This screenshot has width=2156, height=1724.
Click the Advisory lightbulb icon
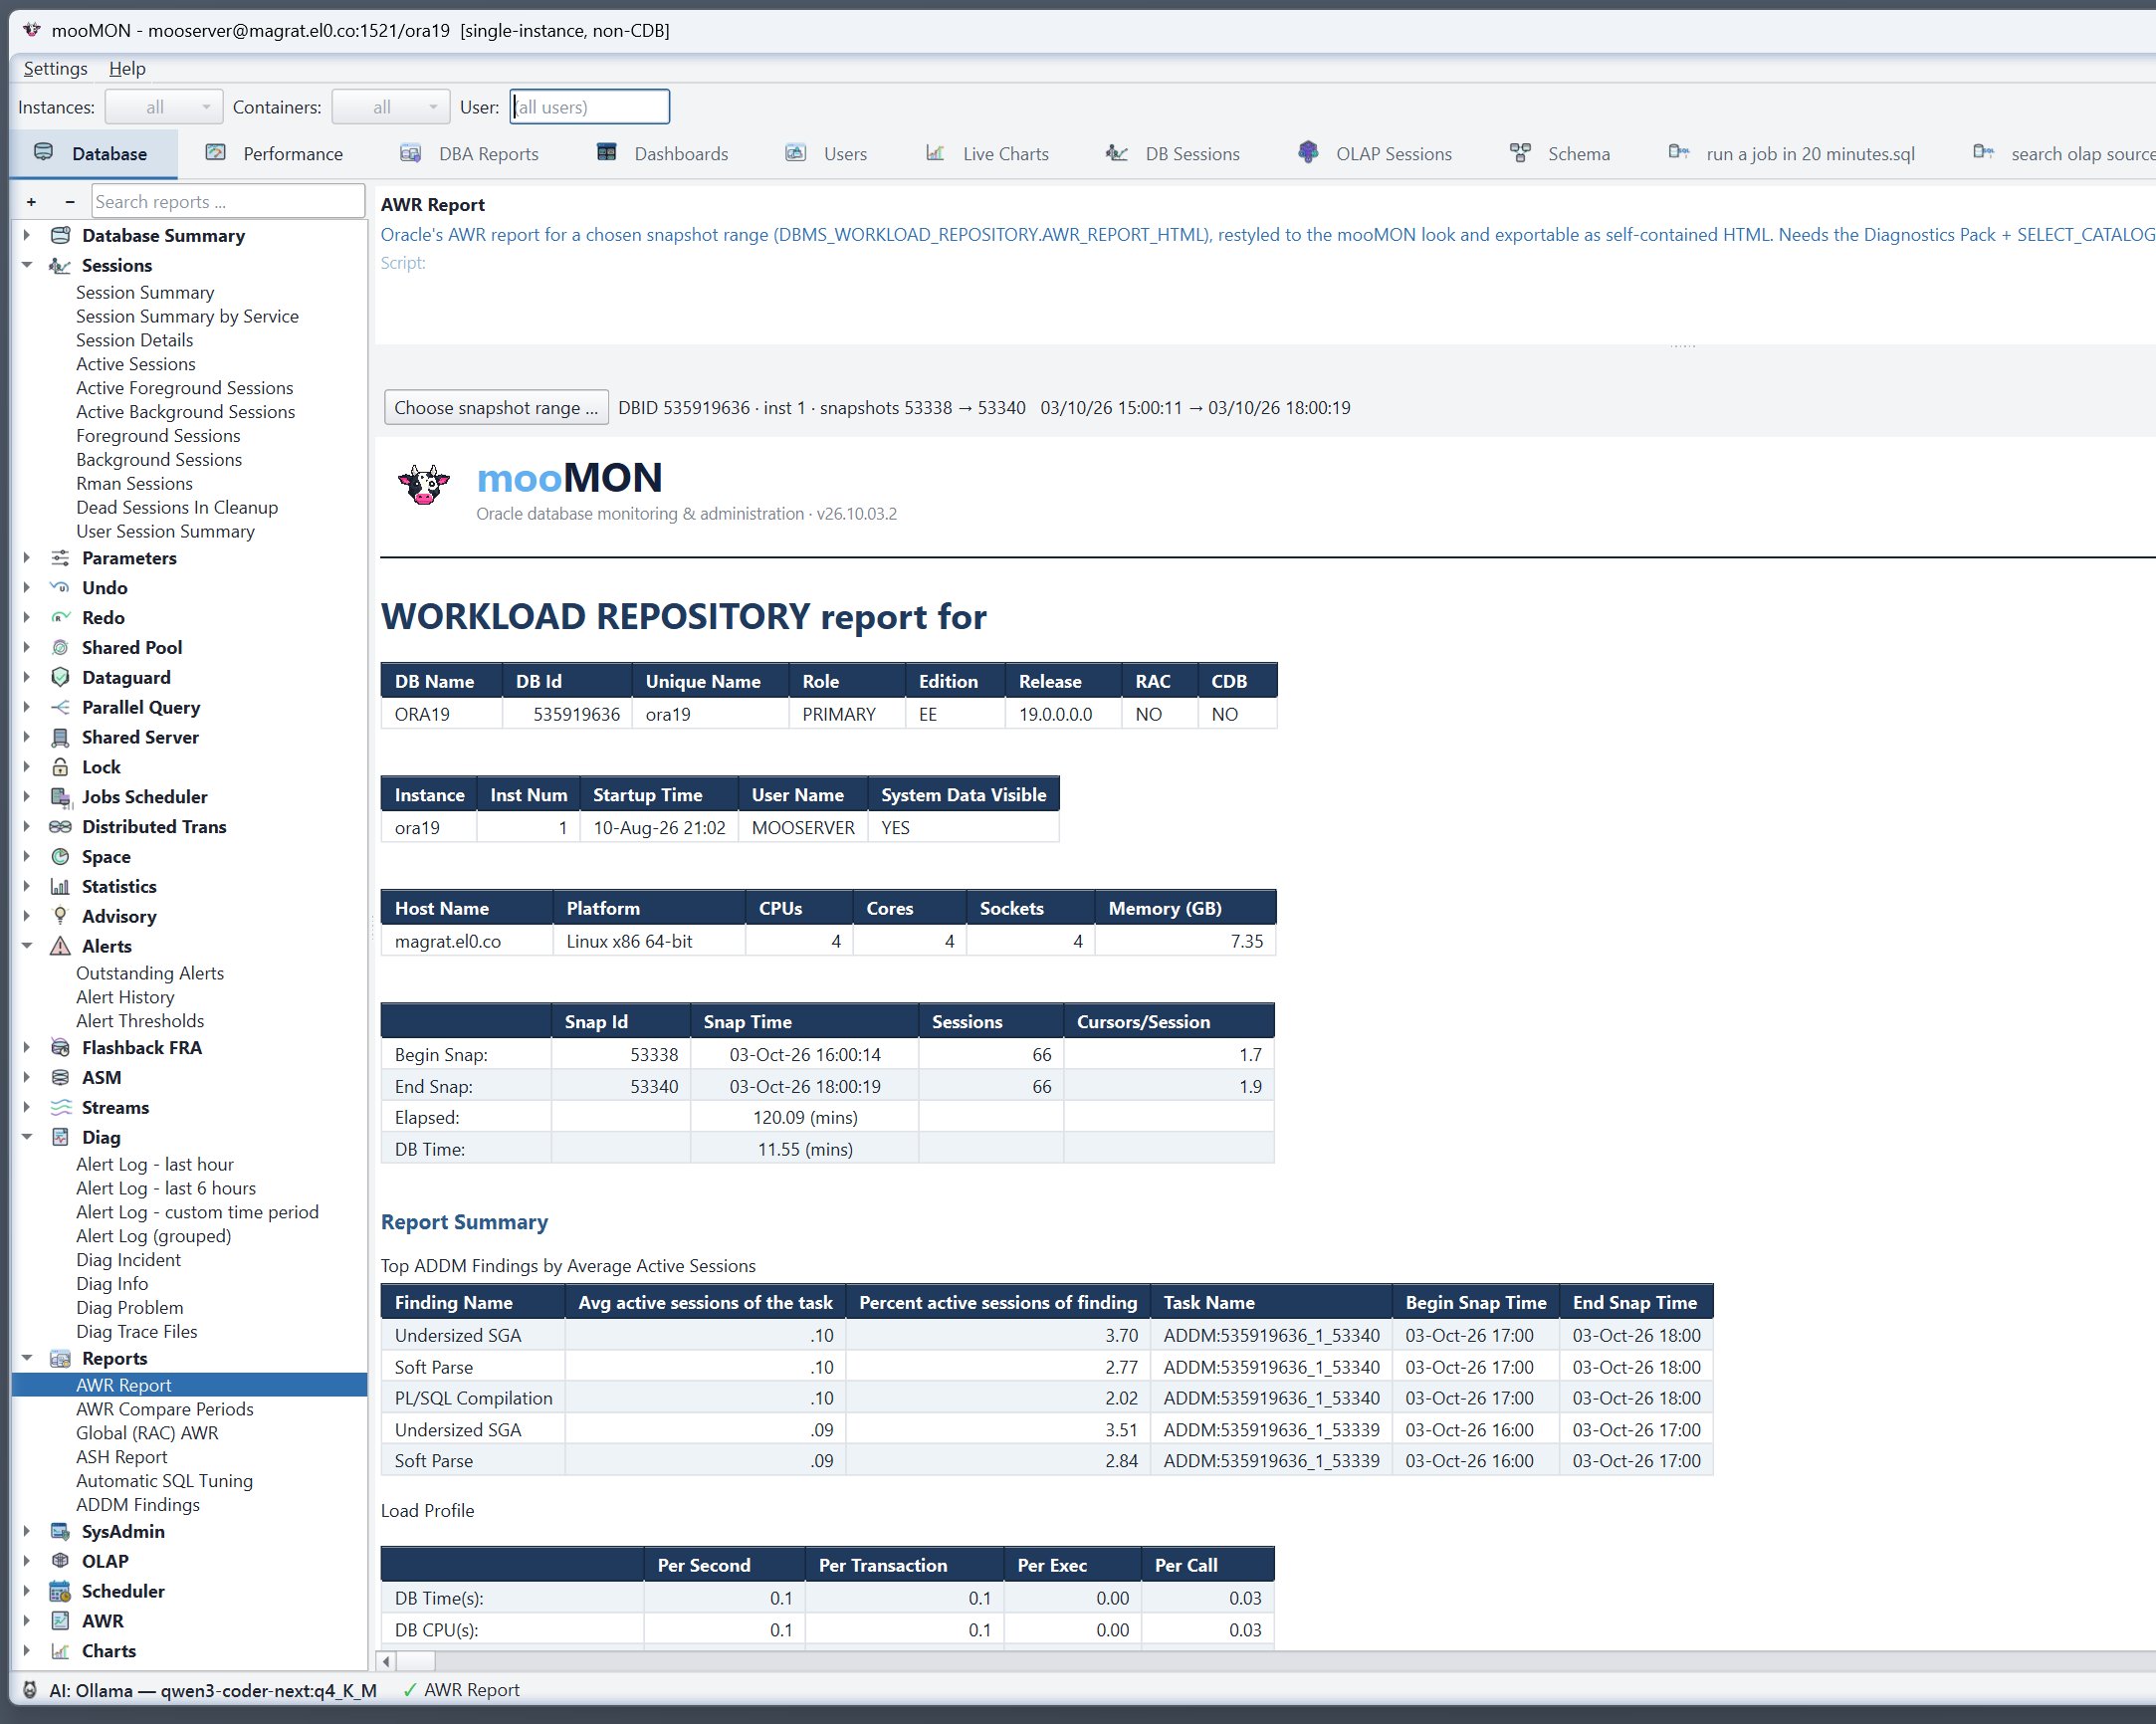(60, 917)
